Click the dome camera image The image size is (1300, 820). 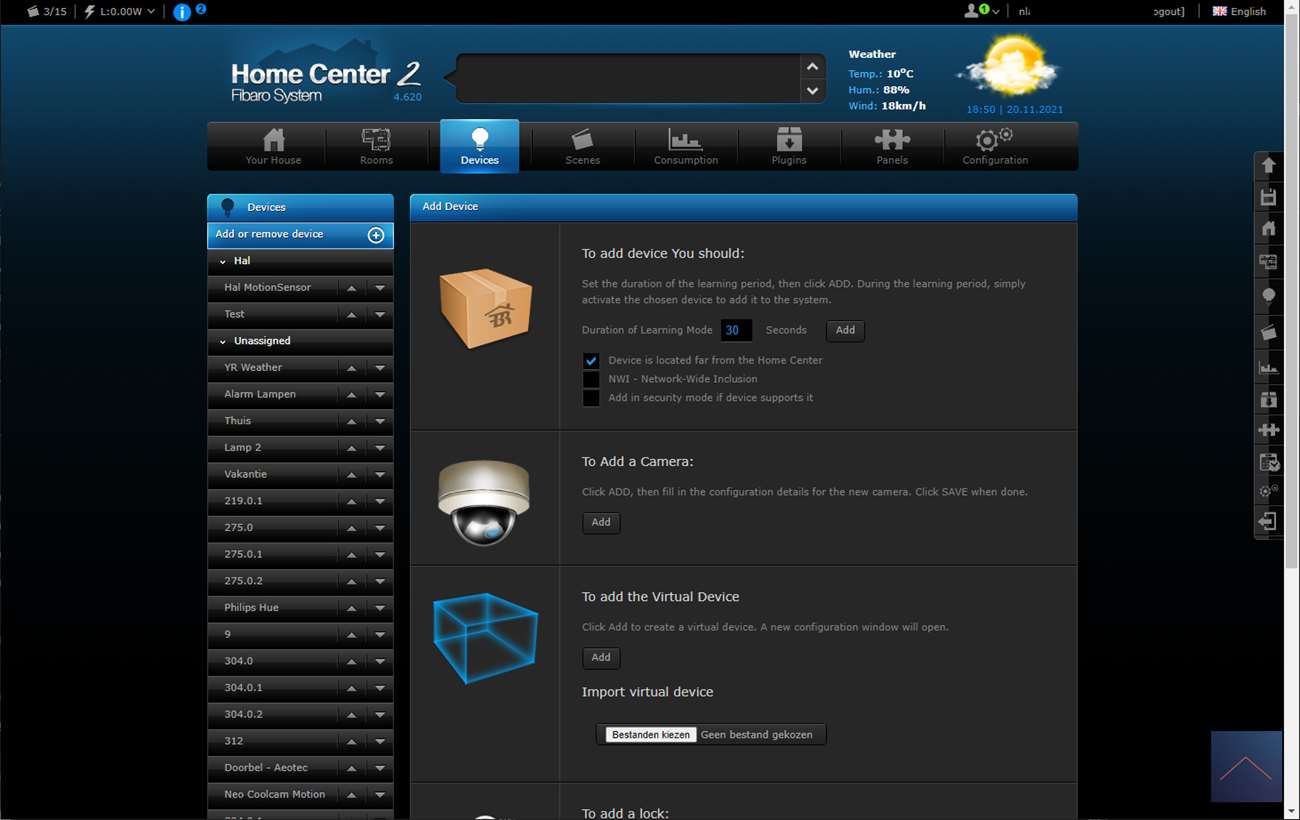click(484, 502)
